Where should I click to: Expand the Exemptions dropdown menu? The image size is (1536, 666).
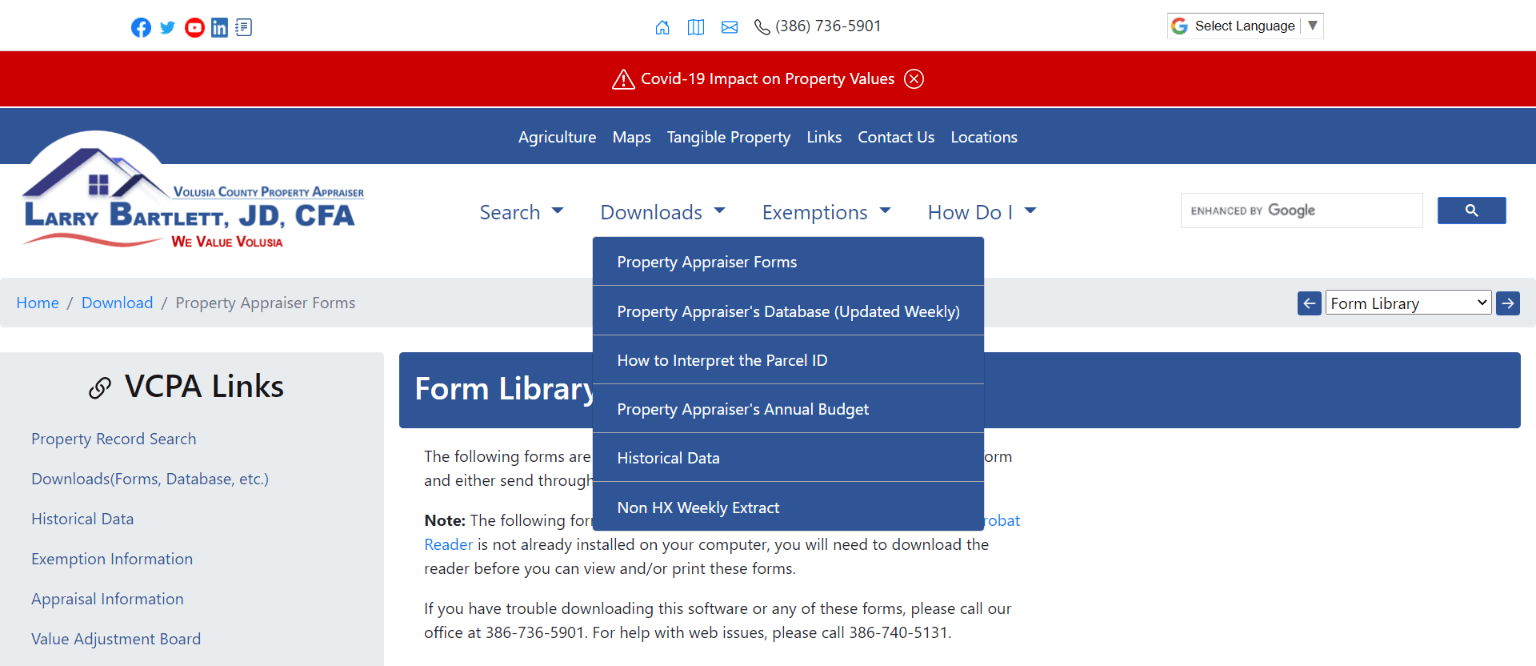pos(826,211)
